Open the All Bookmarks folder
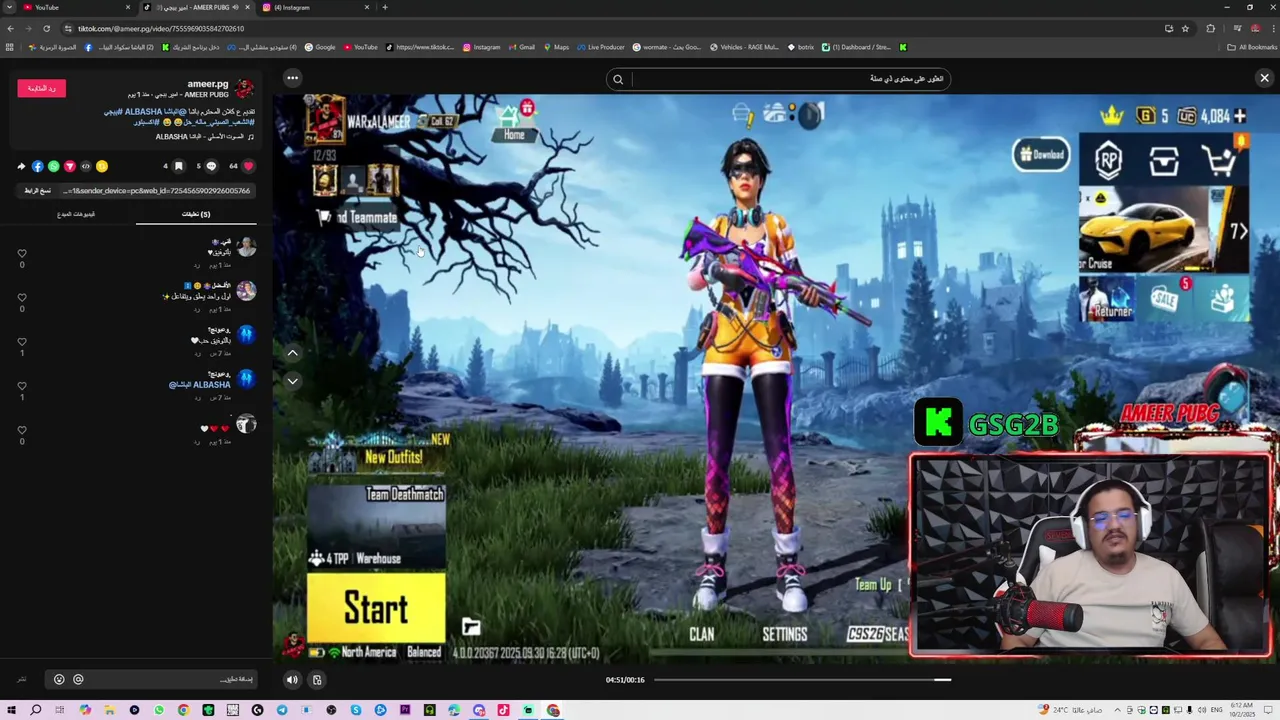 pyautogui.click(x=1252, y=47)
